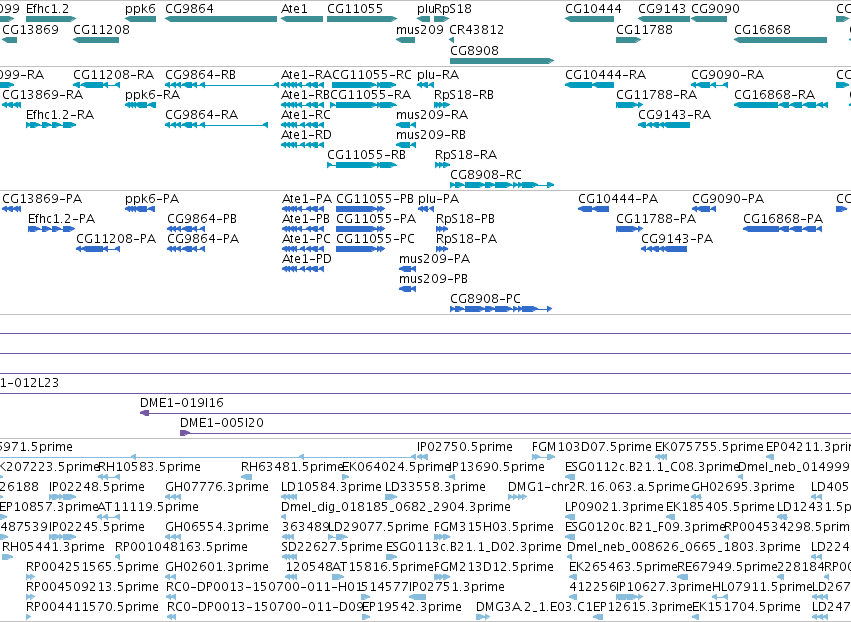The width and height of the screenshot is (851, 622).
Task: Select the Efhc1.2 gene in the gene track
Action: click(51, 19)
